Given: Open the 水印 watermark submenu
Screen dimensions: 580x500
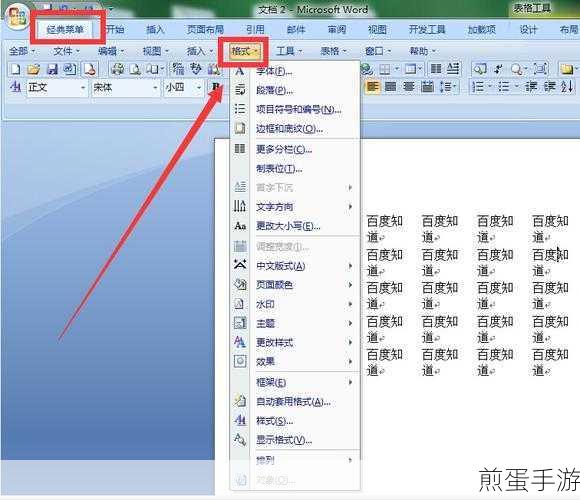Looking at the screenshot, I should (295, 304).
